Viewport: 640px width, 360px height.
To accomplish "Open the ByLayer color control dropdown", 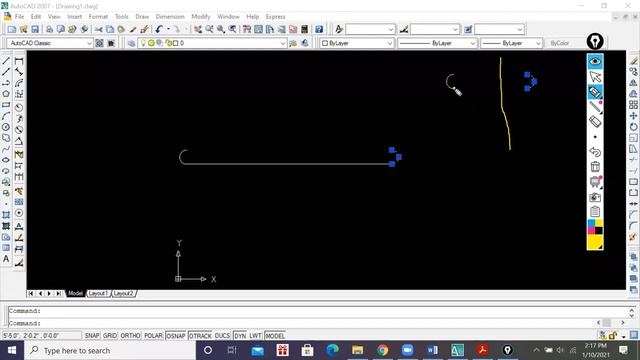I will (x=356, y=43).
